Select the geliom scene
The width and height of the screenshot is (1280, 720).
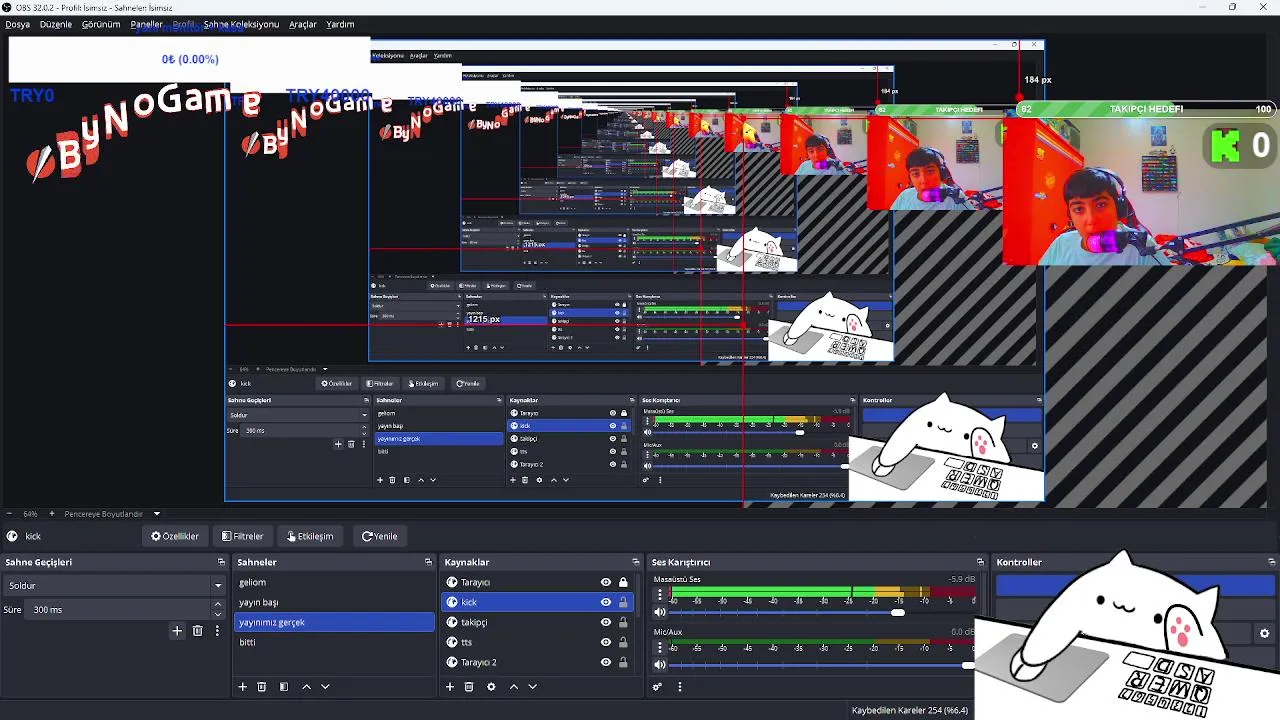point(334,582)
